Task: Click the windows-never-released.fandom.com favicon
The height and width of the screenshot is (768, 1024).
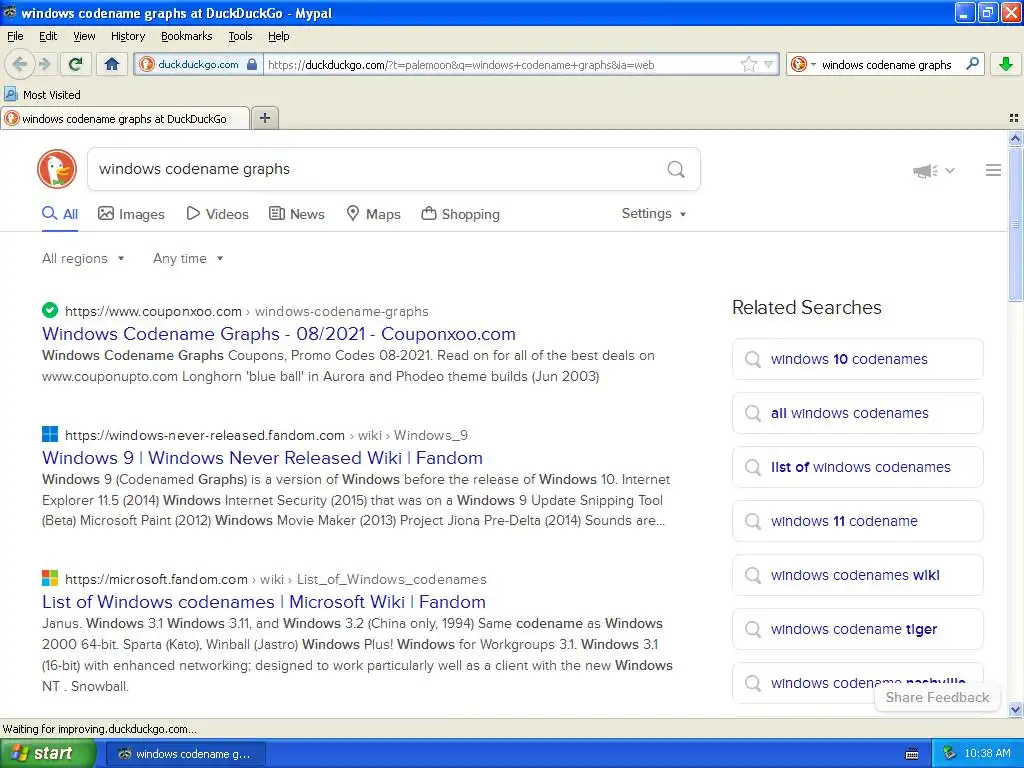Action: coord(50,434)
